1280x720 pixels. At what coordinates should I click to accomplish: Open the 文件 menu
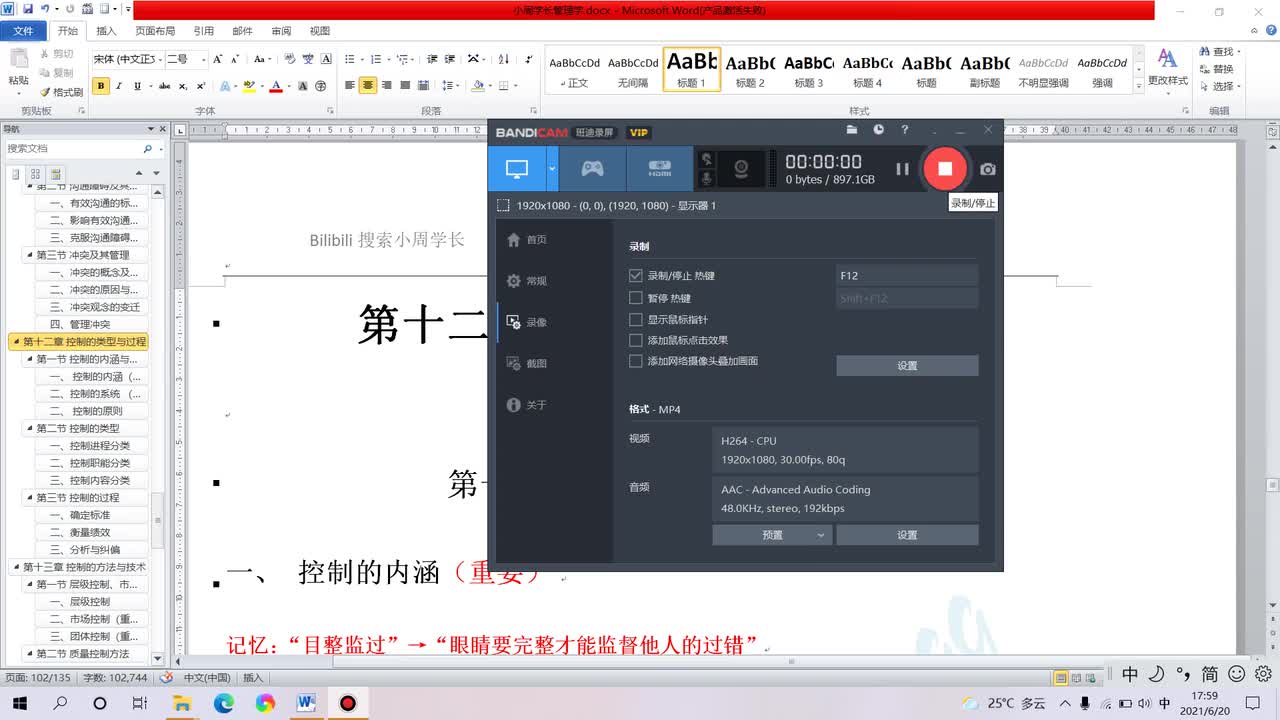coord(23,31)
